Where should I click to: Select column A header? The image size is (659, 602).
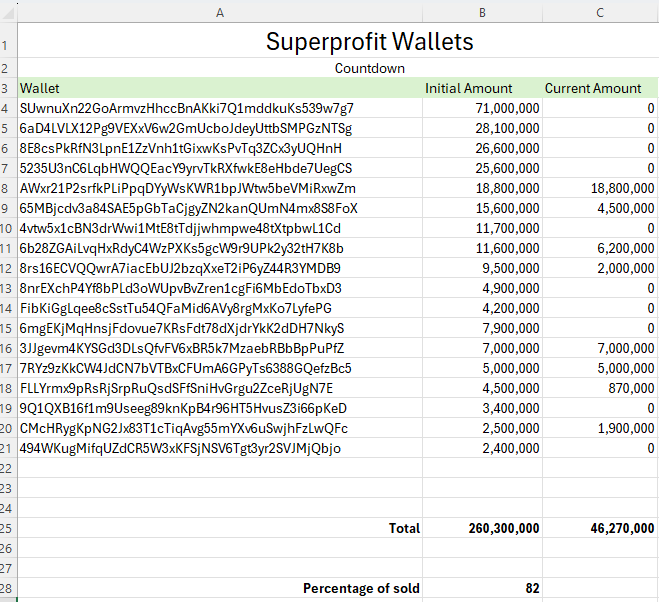coord(220,13)
